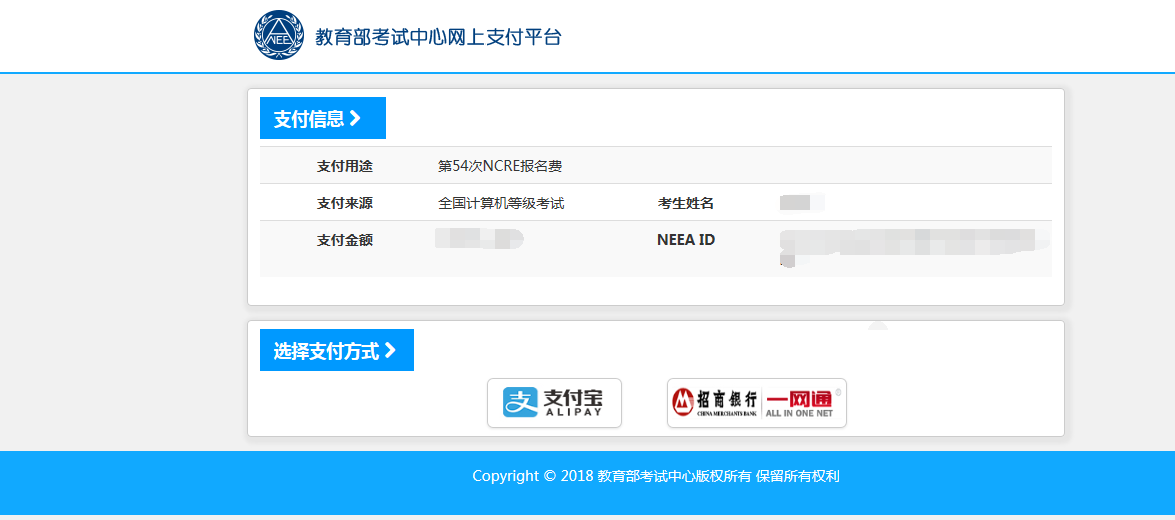
Task: Click the 全国计算机等级考试 value text
Action: 501,203
